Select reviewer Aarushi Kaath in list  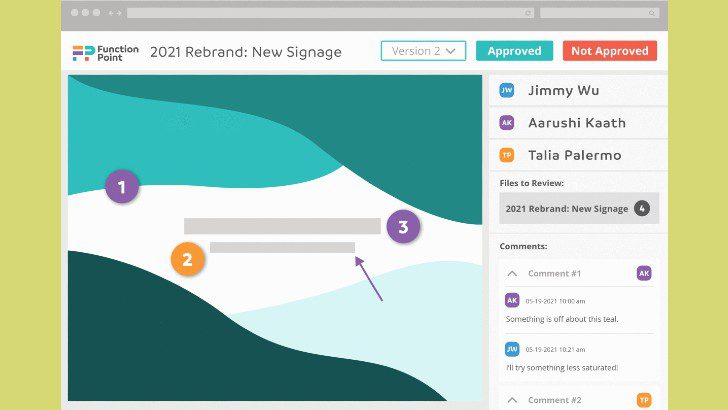point(578,123)
